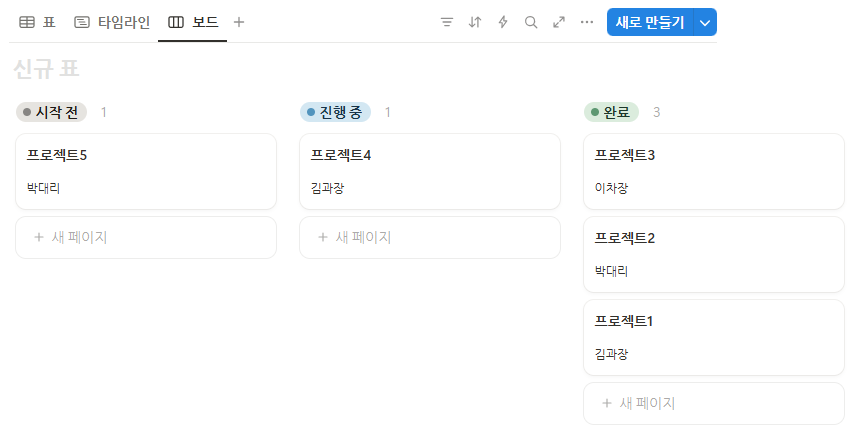Viewport: 859px width, 435px height.
Task: Add 새 페이지 under 완료 column
Action: click(x=714, y=403)
